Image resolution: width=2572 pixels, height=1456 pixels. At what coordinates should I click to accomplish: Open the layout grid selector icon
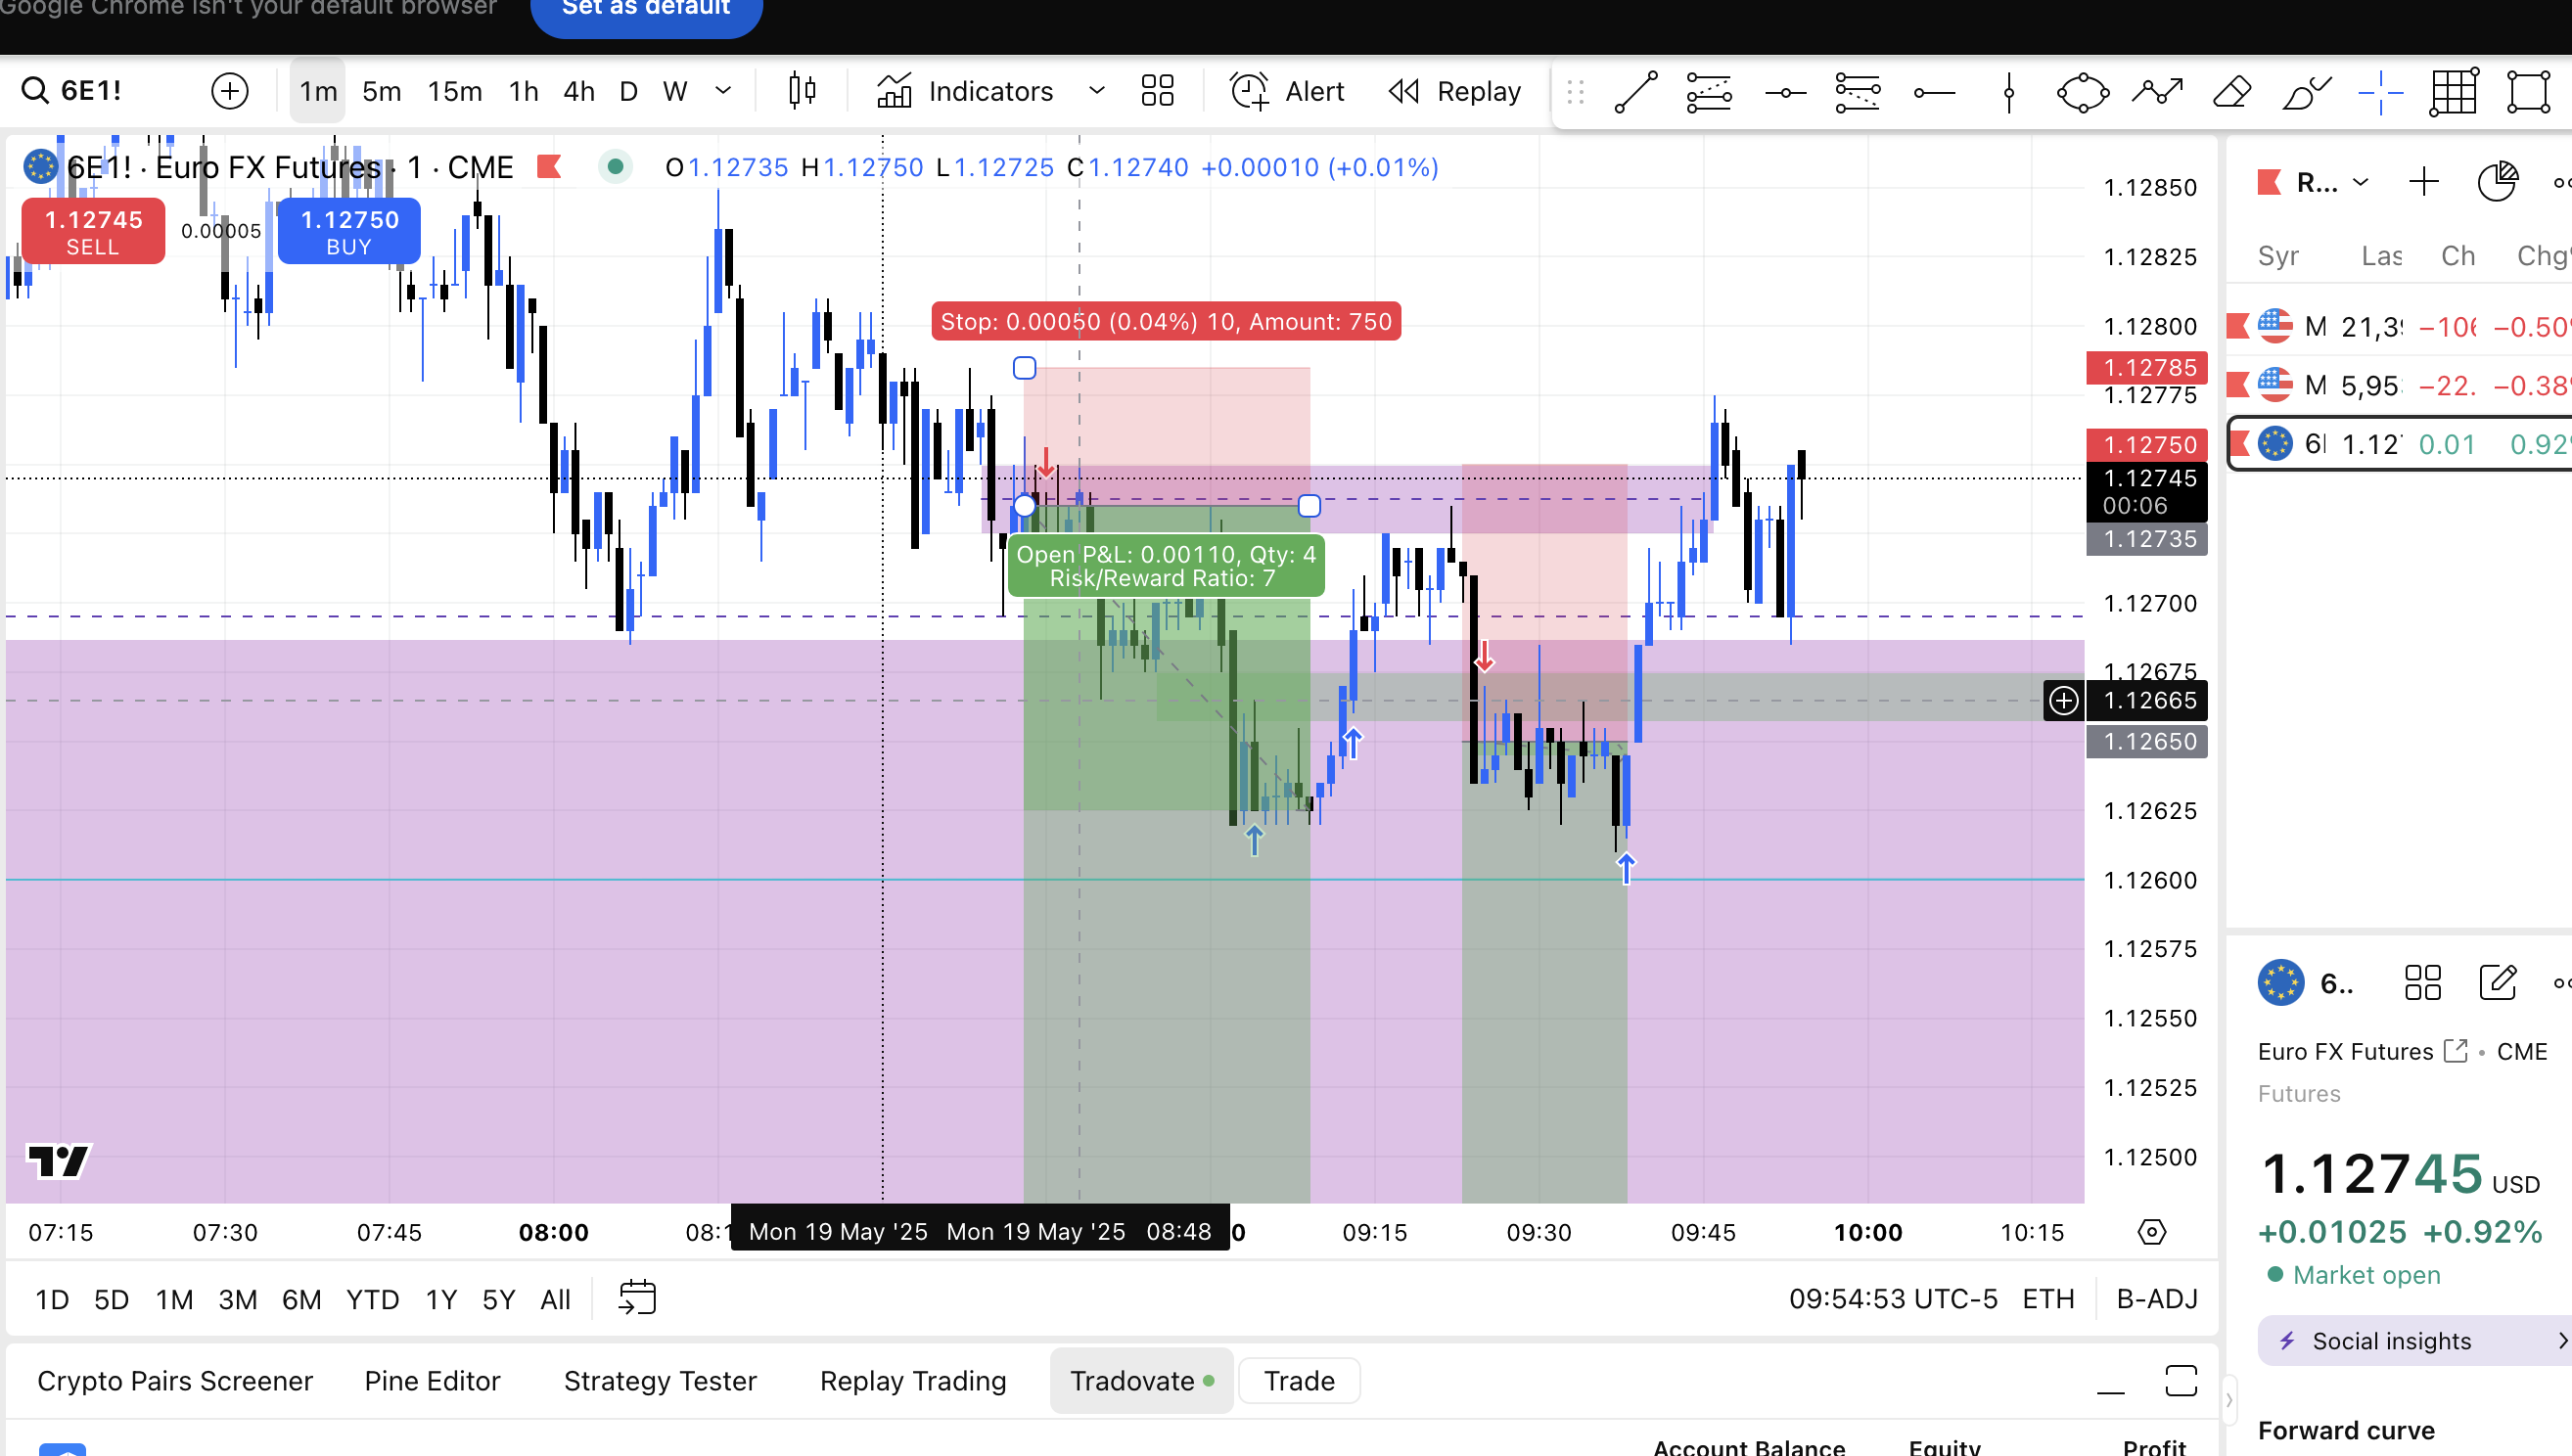point(1157,91)
